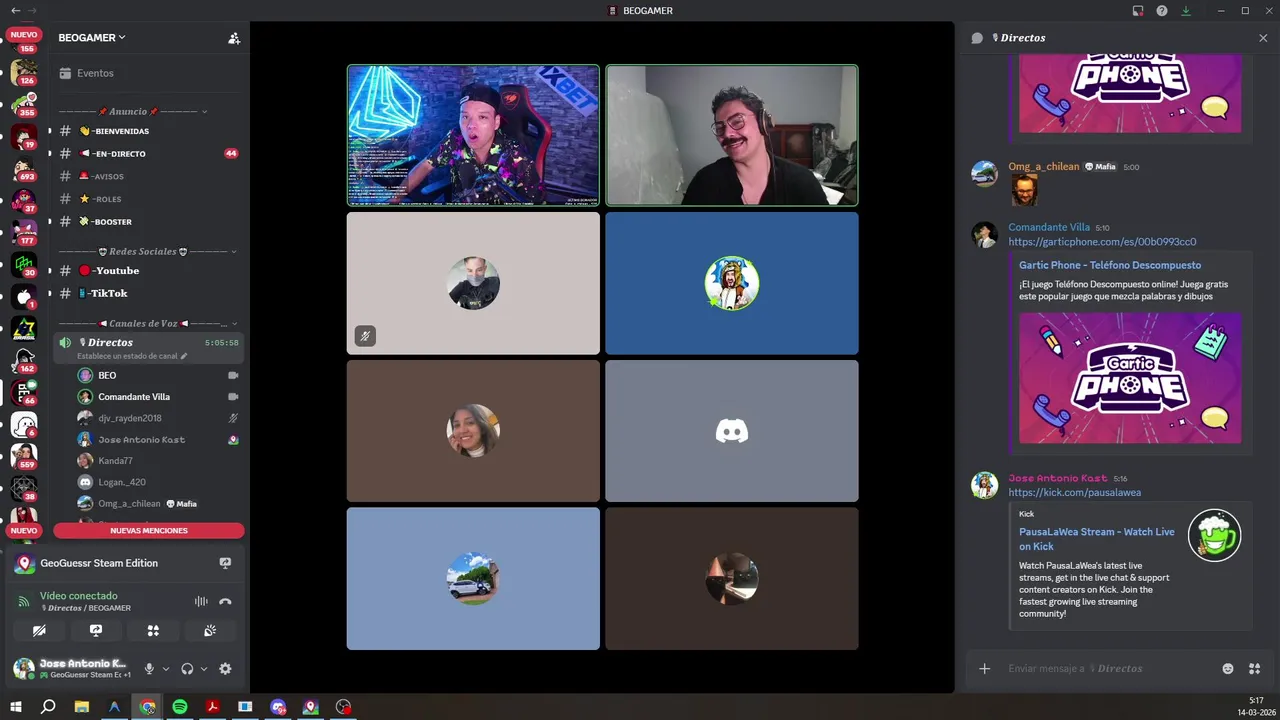Collapse the Redes Sociales category
Image resolution: width=1280 pixels, height=720 pixels.
pyautogui.click(x=147, y=252)
